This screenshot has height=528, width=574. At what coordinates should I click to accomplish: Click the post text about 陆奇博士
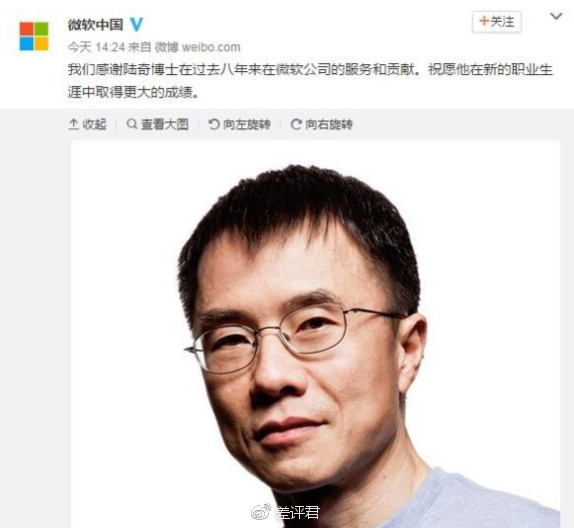coord(310,81)
